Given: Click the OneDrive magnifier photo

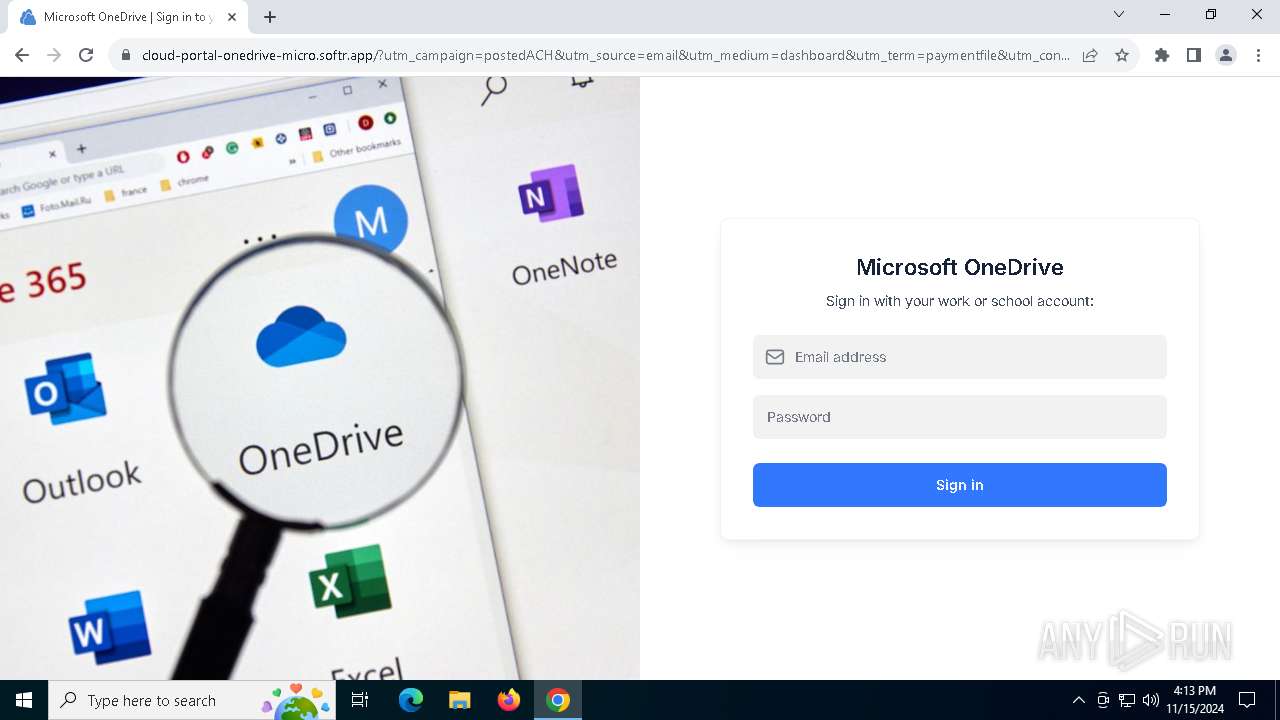Looking at the screenshot, I should [x=320, y=378].
